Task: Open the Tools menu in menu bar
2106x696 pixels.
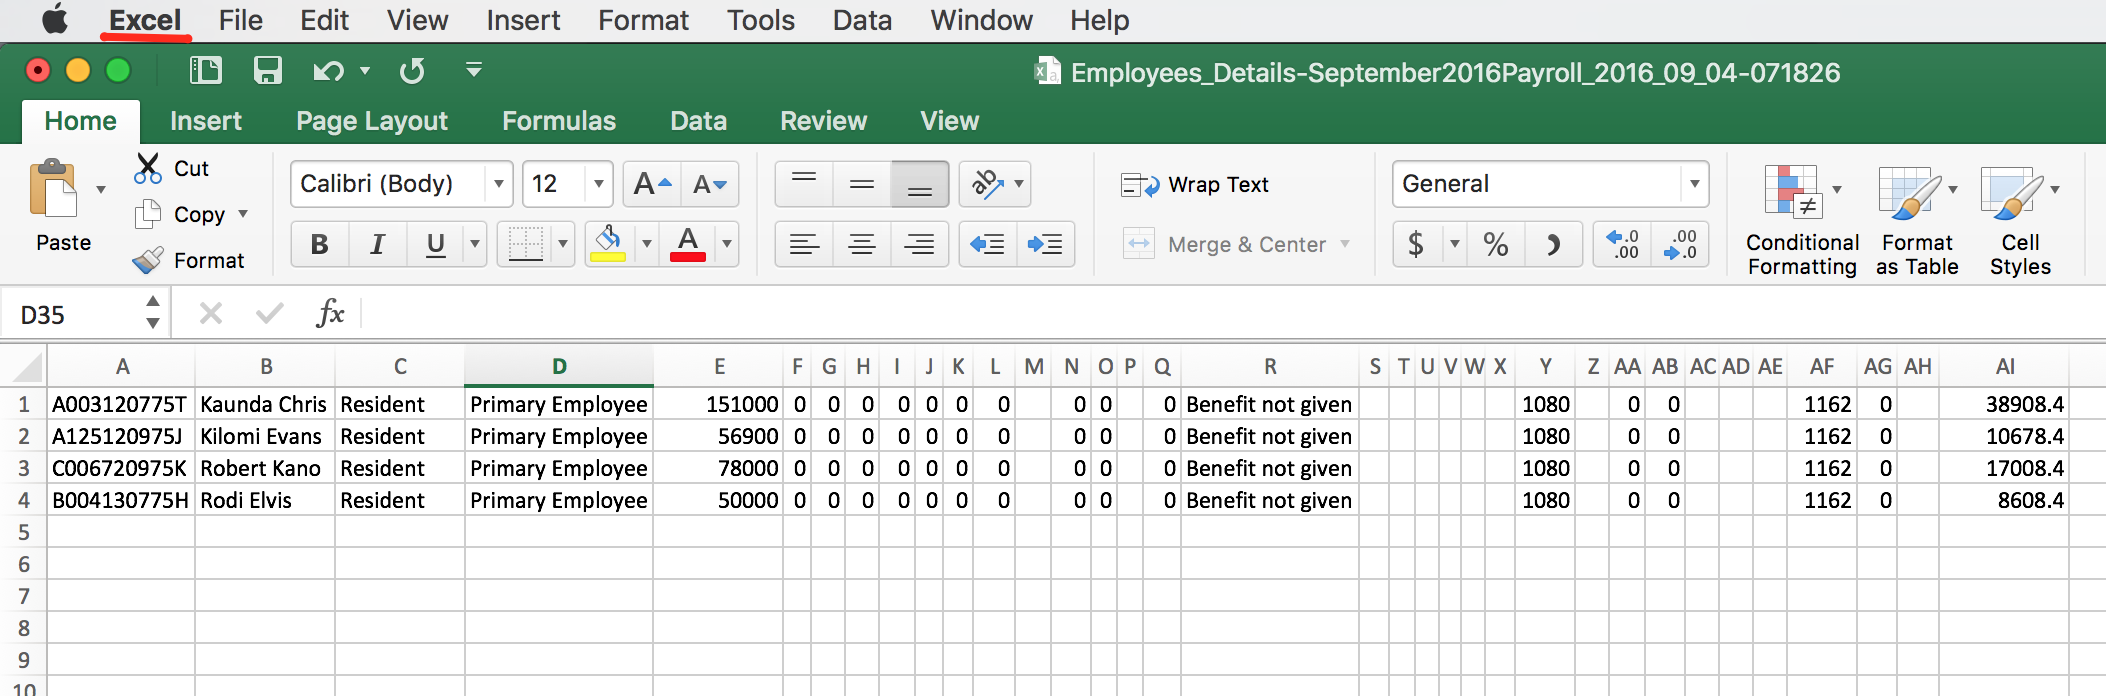Action: pos(761,20)
